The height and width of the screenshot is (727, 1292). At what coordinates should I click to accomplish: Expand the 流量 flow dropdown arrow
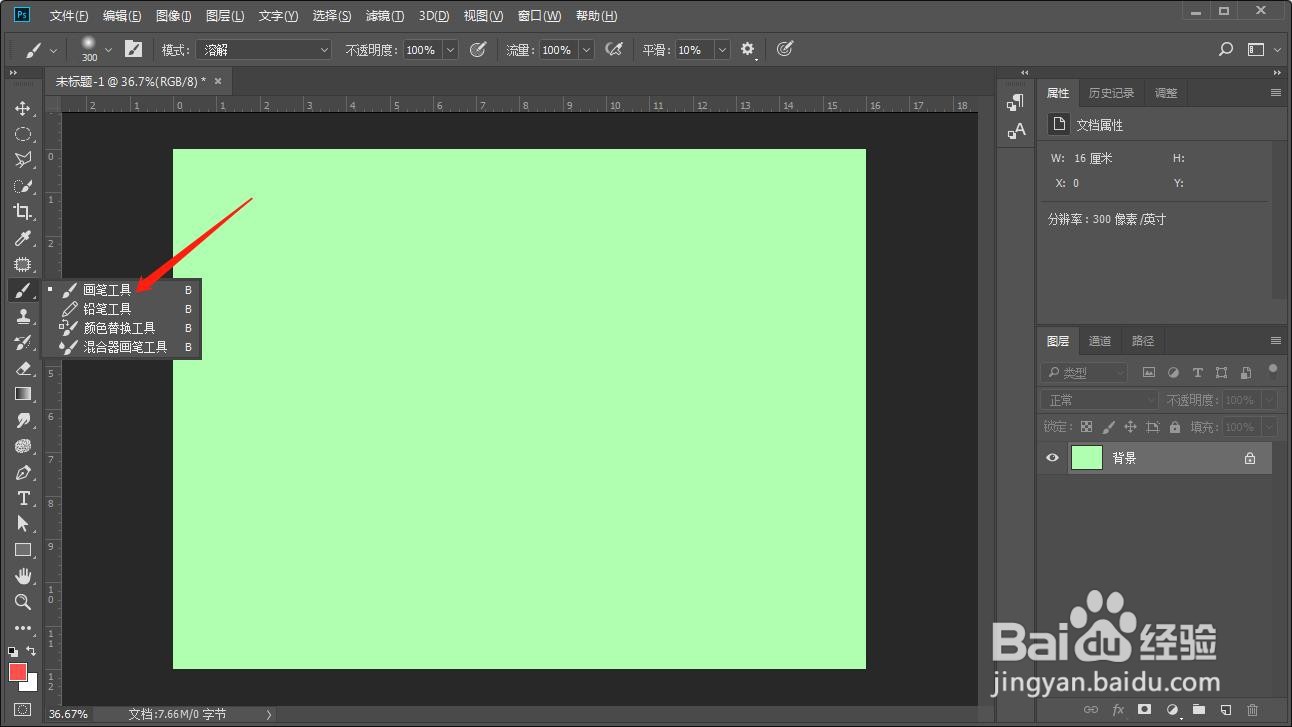point(586,49)
